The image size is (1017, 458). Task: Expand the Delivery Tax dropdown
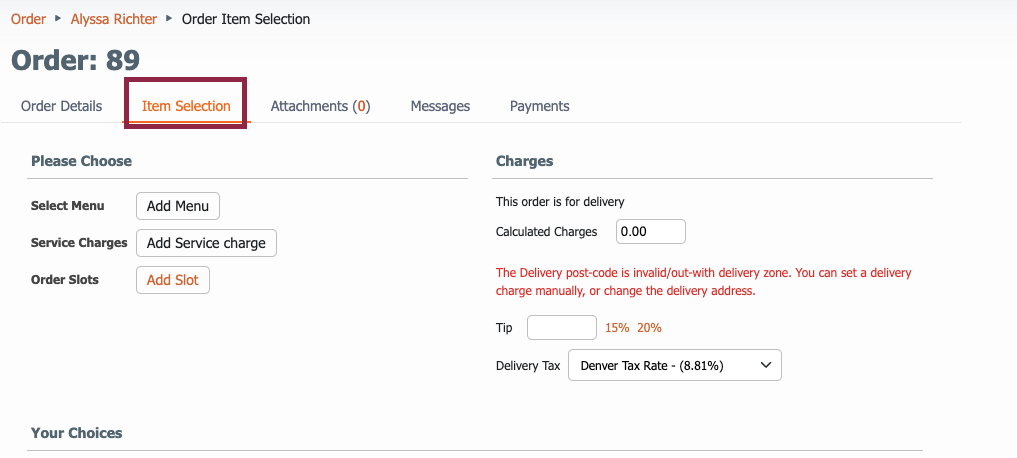tap(675, 365)
